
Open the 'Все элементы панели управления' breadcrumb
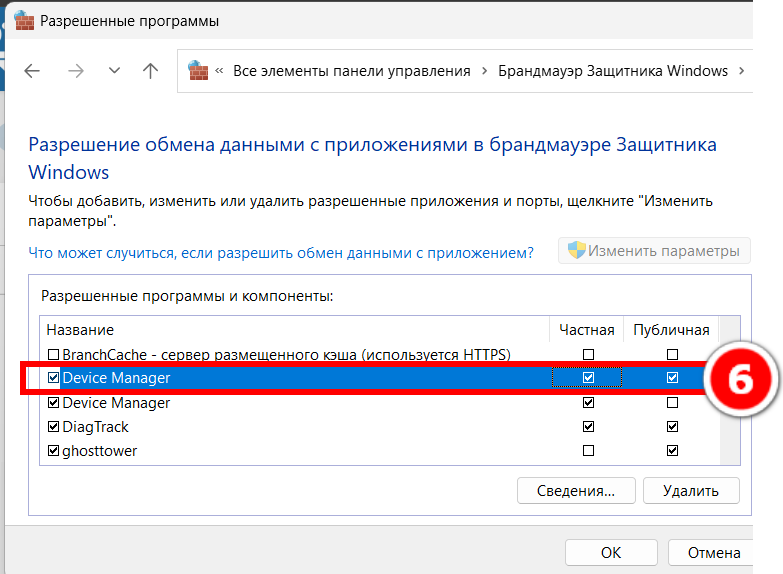(352, 71)
